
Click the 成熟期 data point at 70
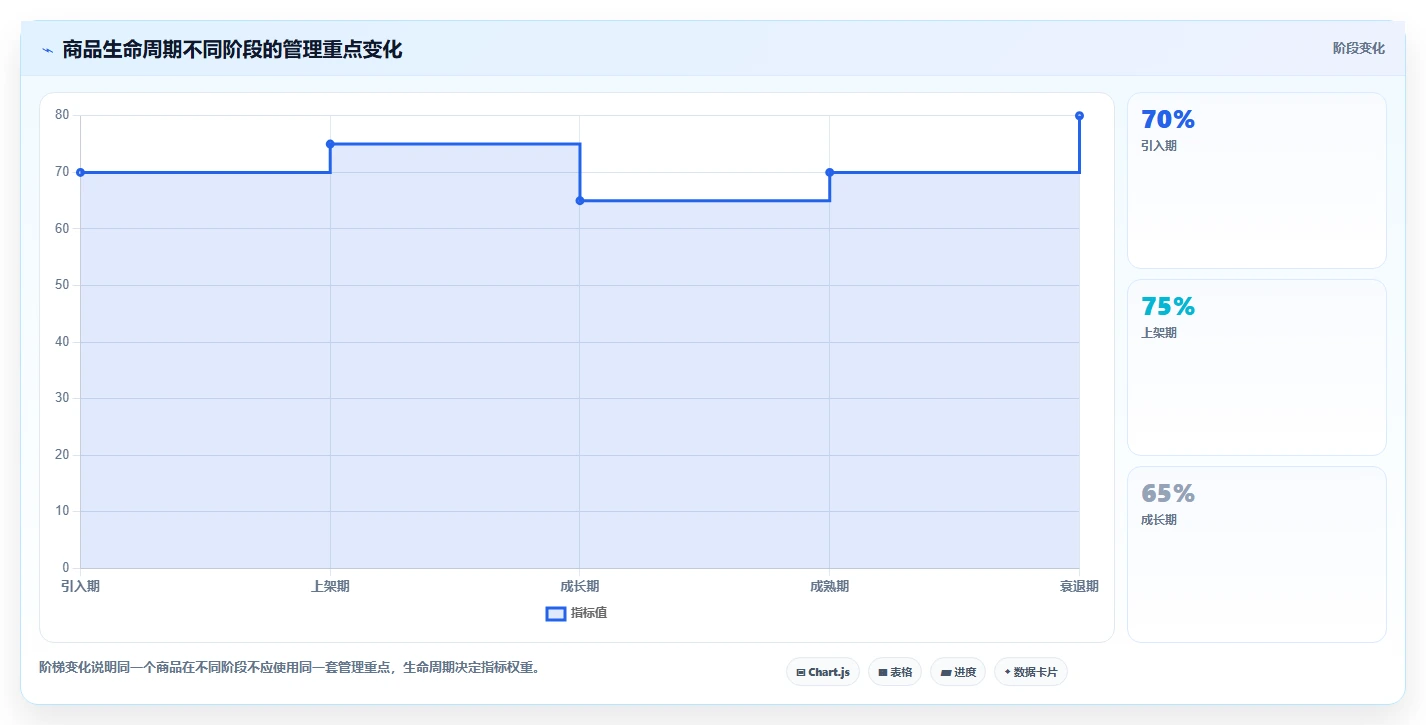(830, 172)
